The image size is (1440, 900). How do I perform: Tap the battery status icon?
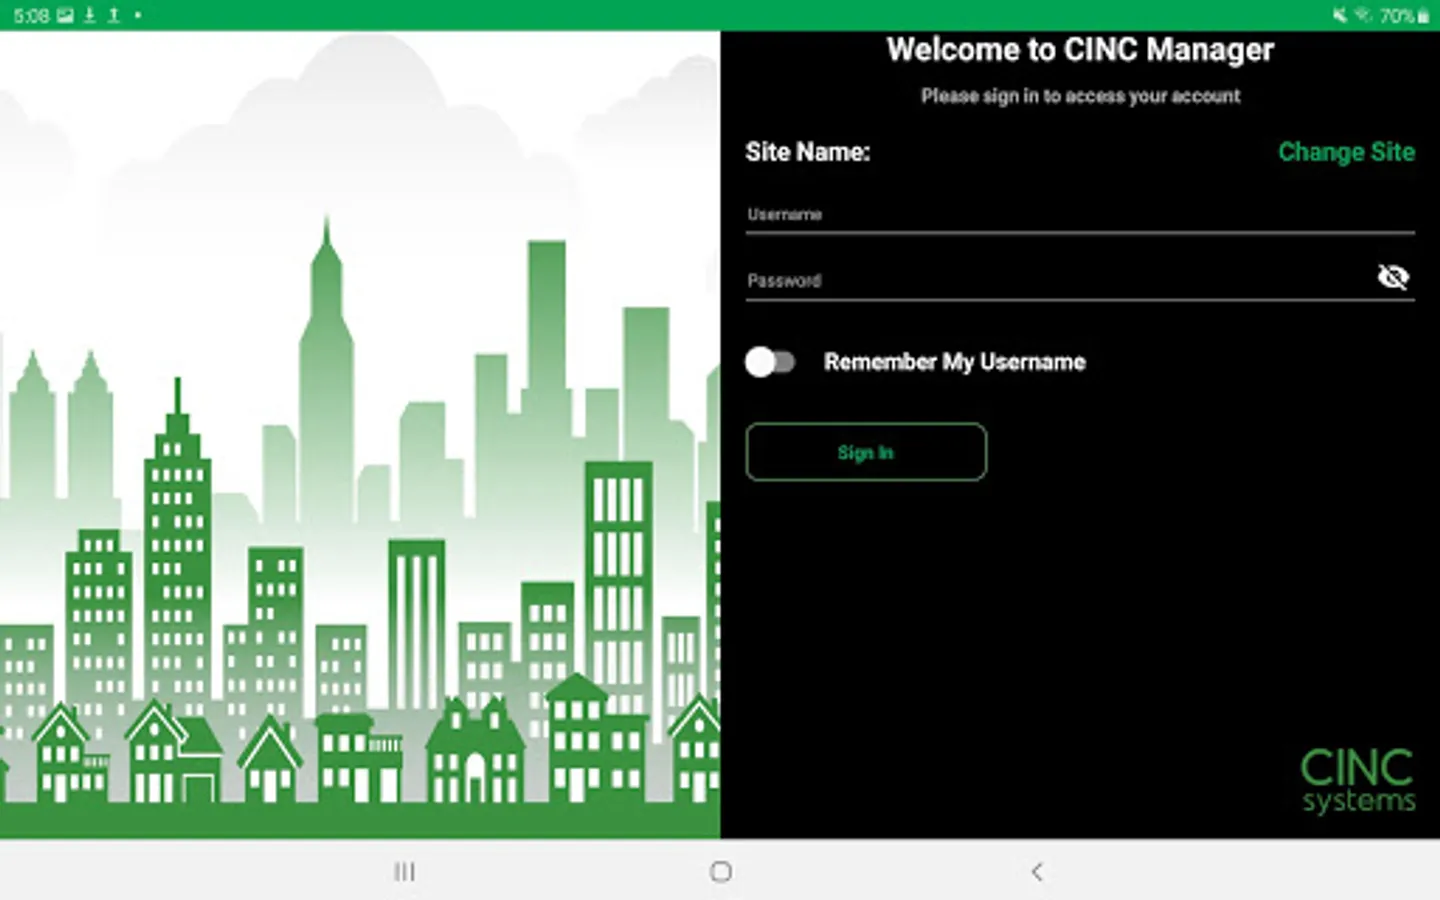point(1423,15)
